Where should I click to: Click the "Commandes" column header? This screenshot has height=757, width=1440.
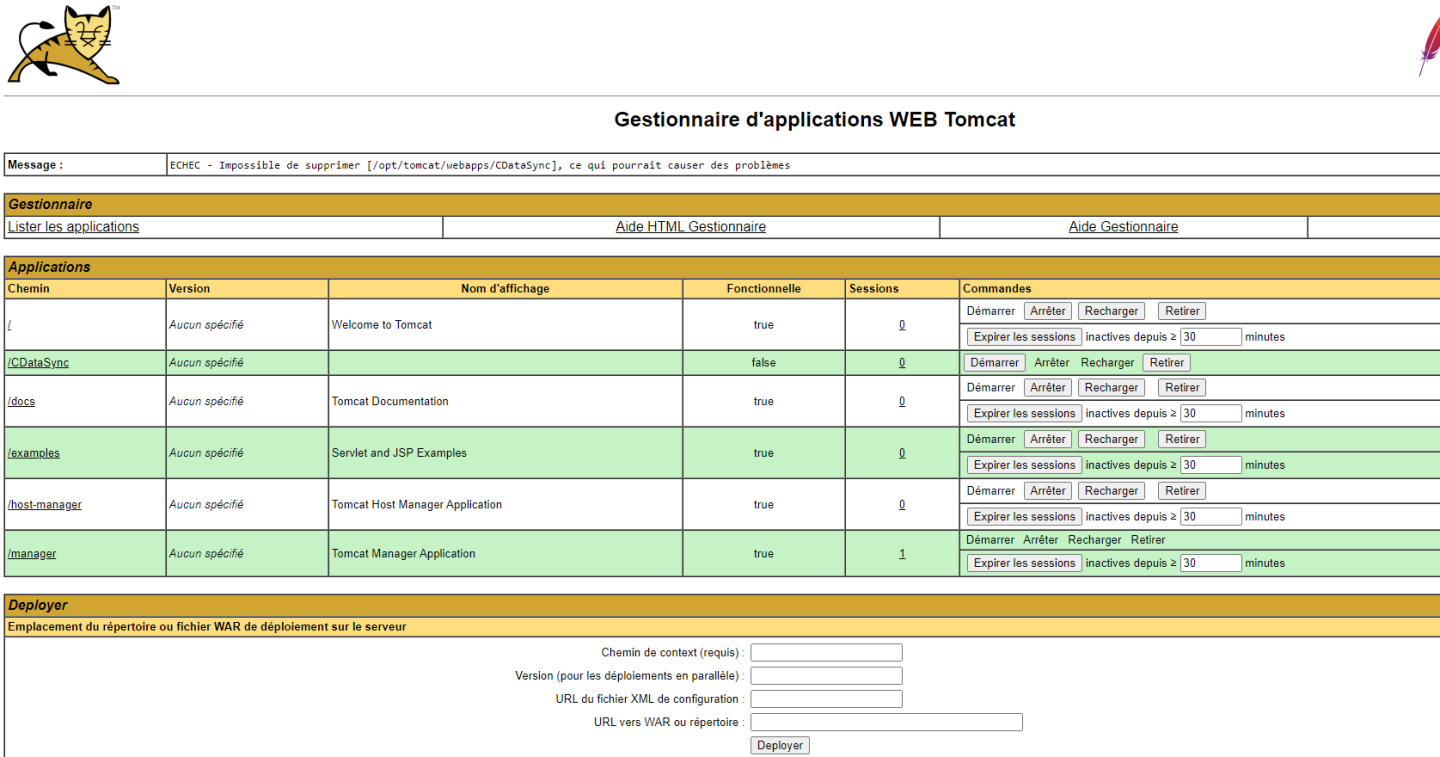(997, 289)
